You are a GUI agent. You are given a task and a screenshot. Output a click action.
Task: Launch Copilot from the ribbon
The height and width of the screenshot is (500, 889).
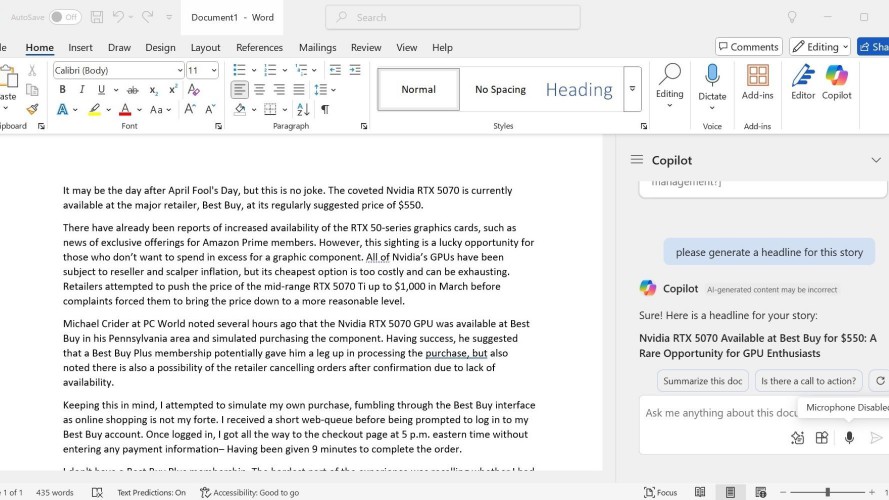click(836, 76)
